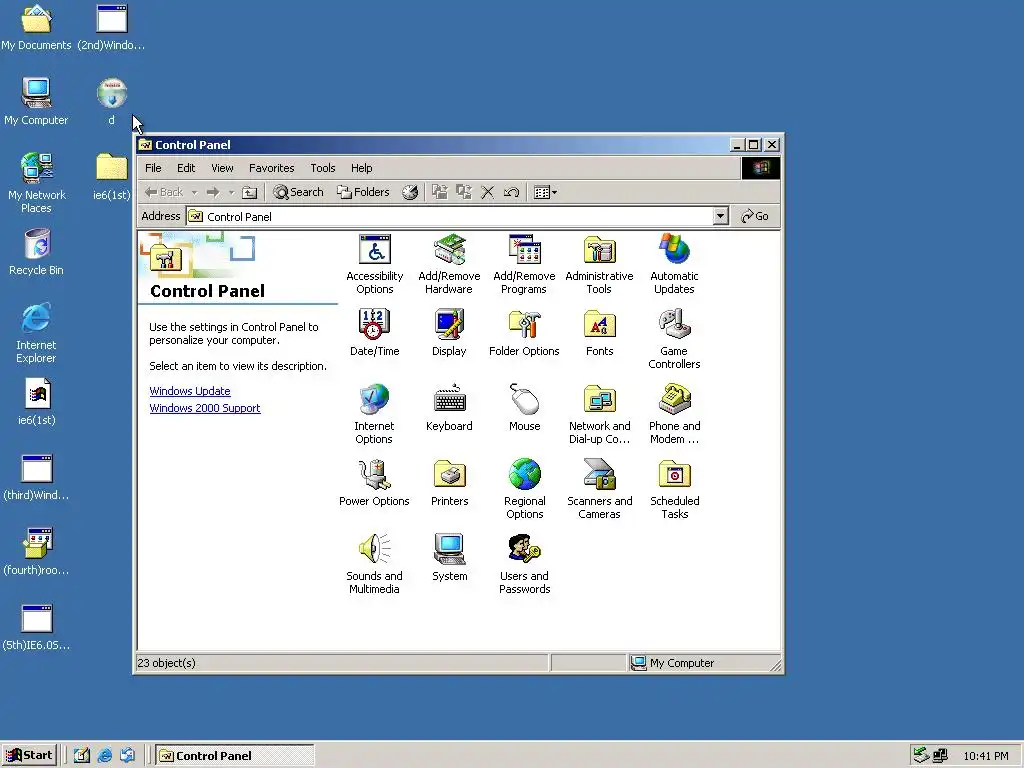Open the View menu
Image resolution: width=1024 pixels, height=768 pixels.
click(x=222, y=168)
